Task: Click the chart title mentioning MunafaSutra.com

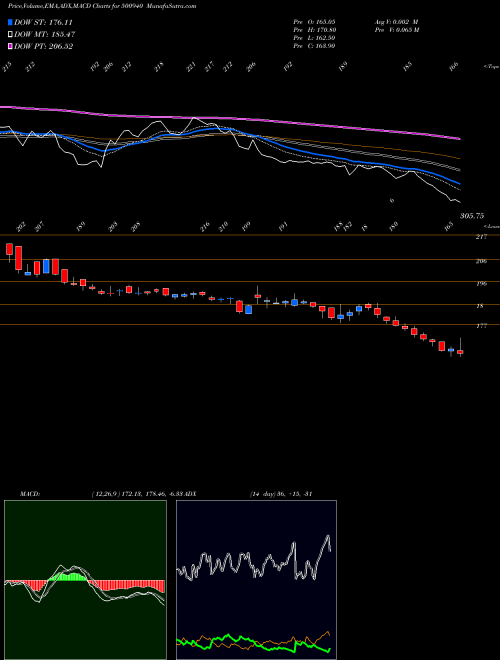Action: pos(102,6)
